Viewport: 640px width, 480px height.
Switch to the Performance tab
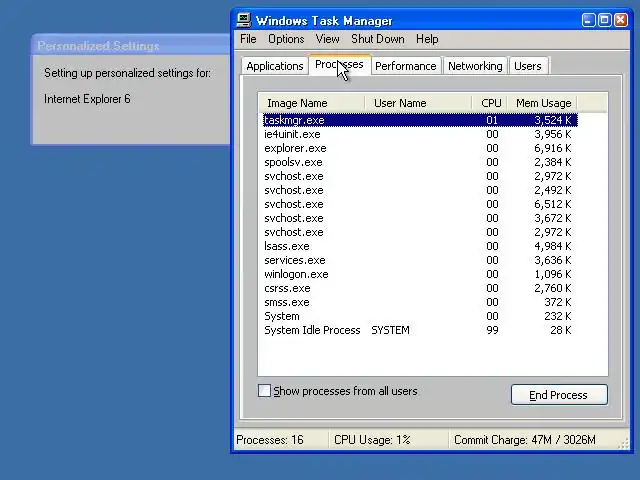click(x=406, y=66)
